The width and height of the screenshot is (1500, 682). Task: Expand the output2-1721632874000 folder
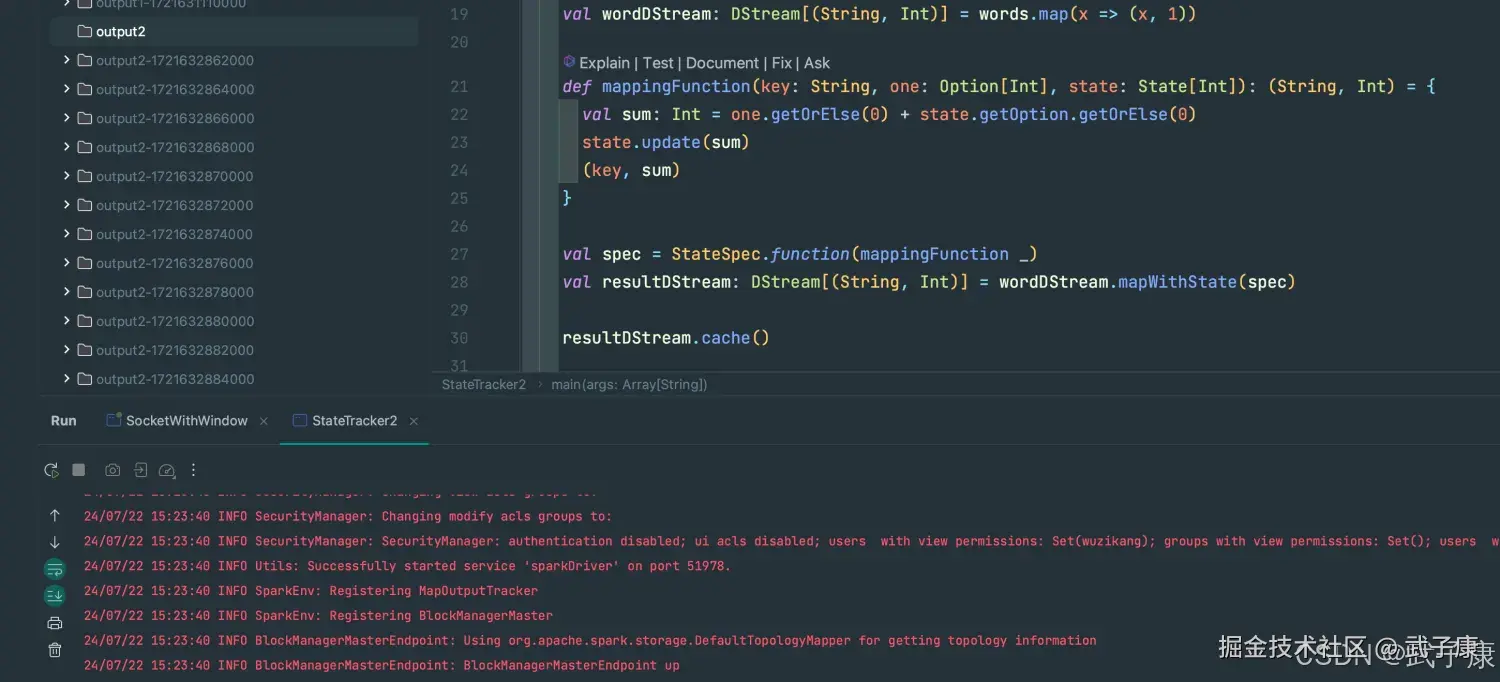[67, 234]
